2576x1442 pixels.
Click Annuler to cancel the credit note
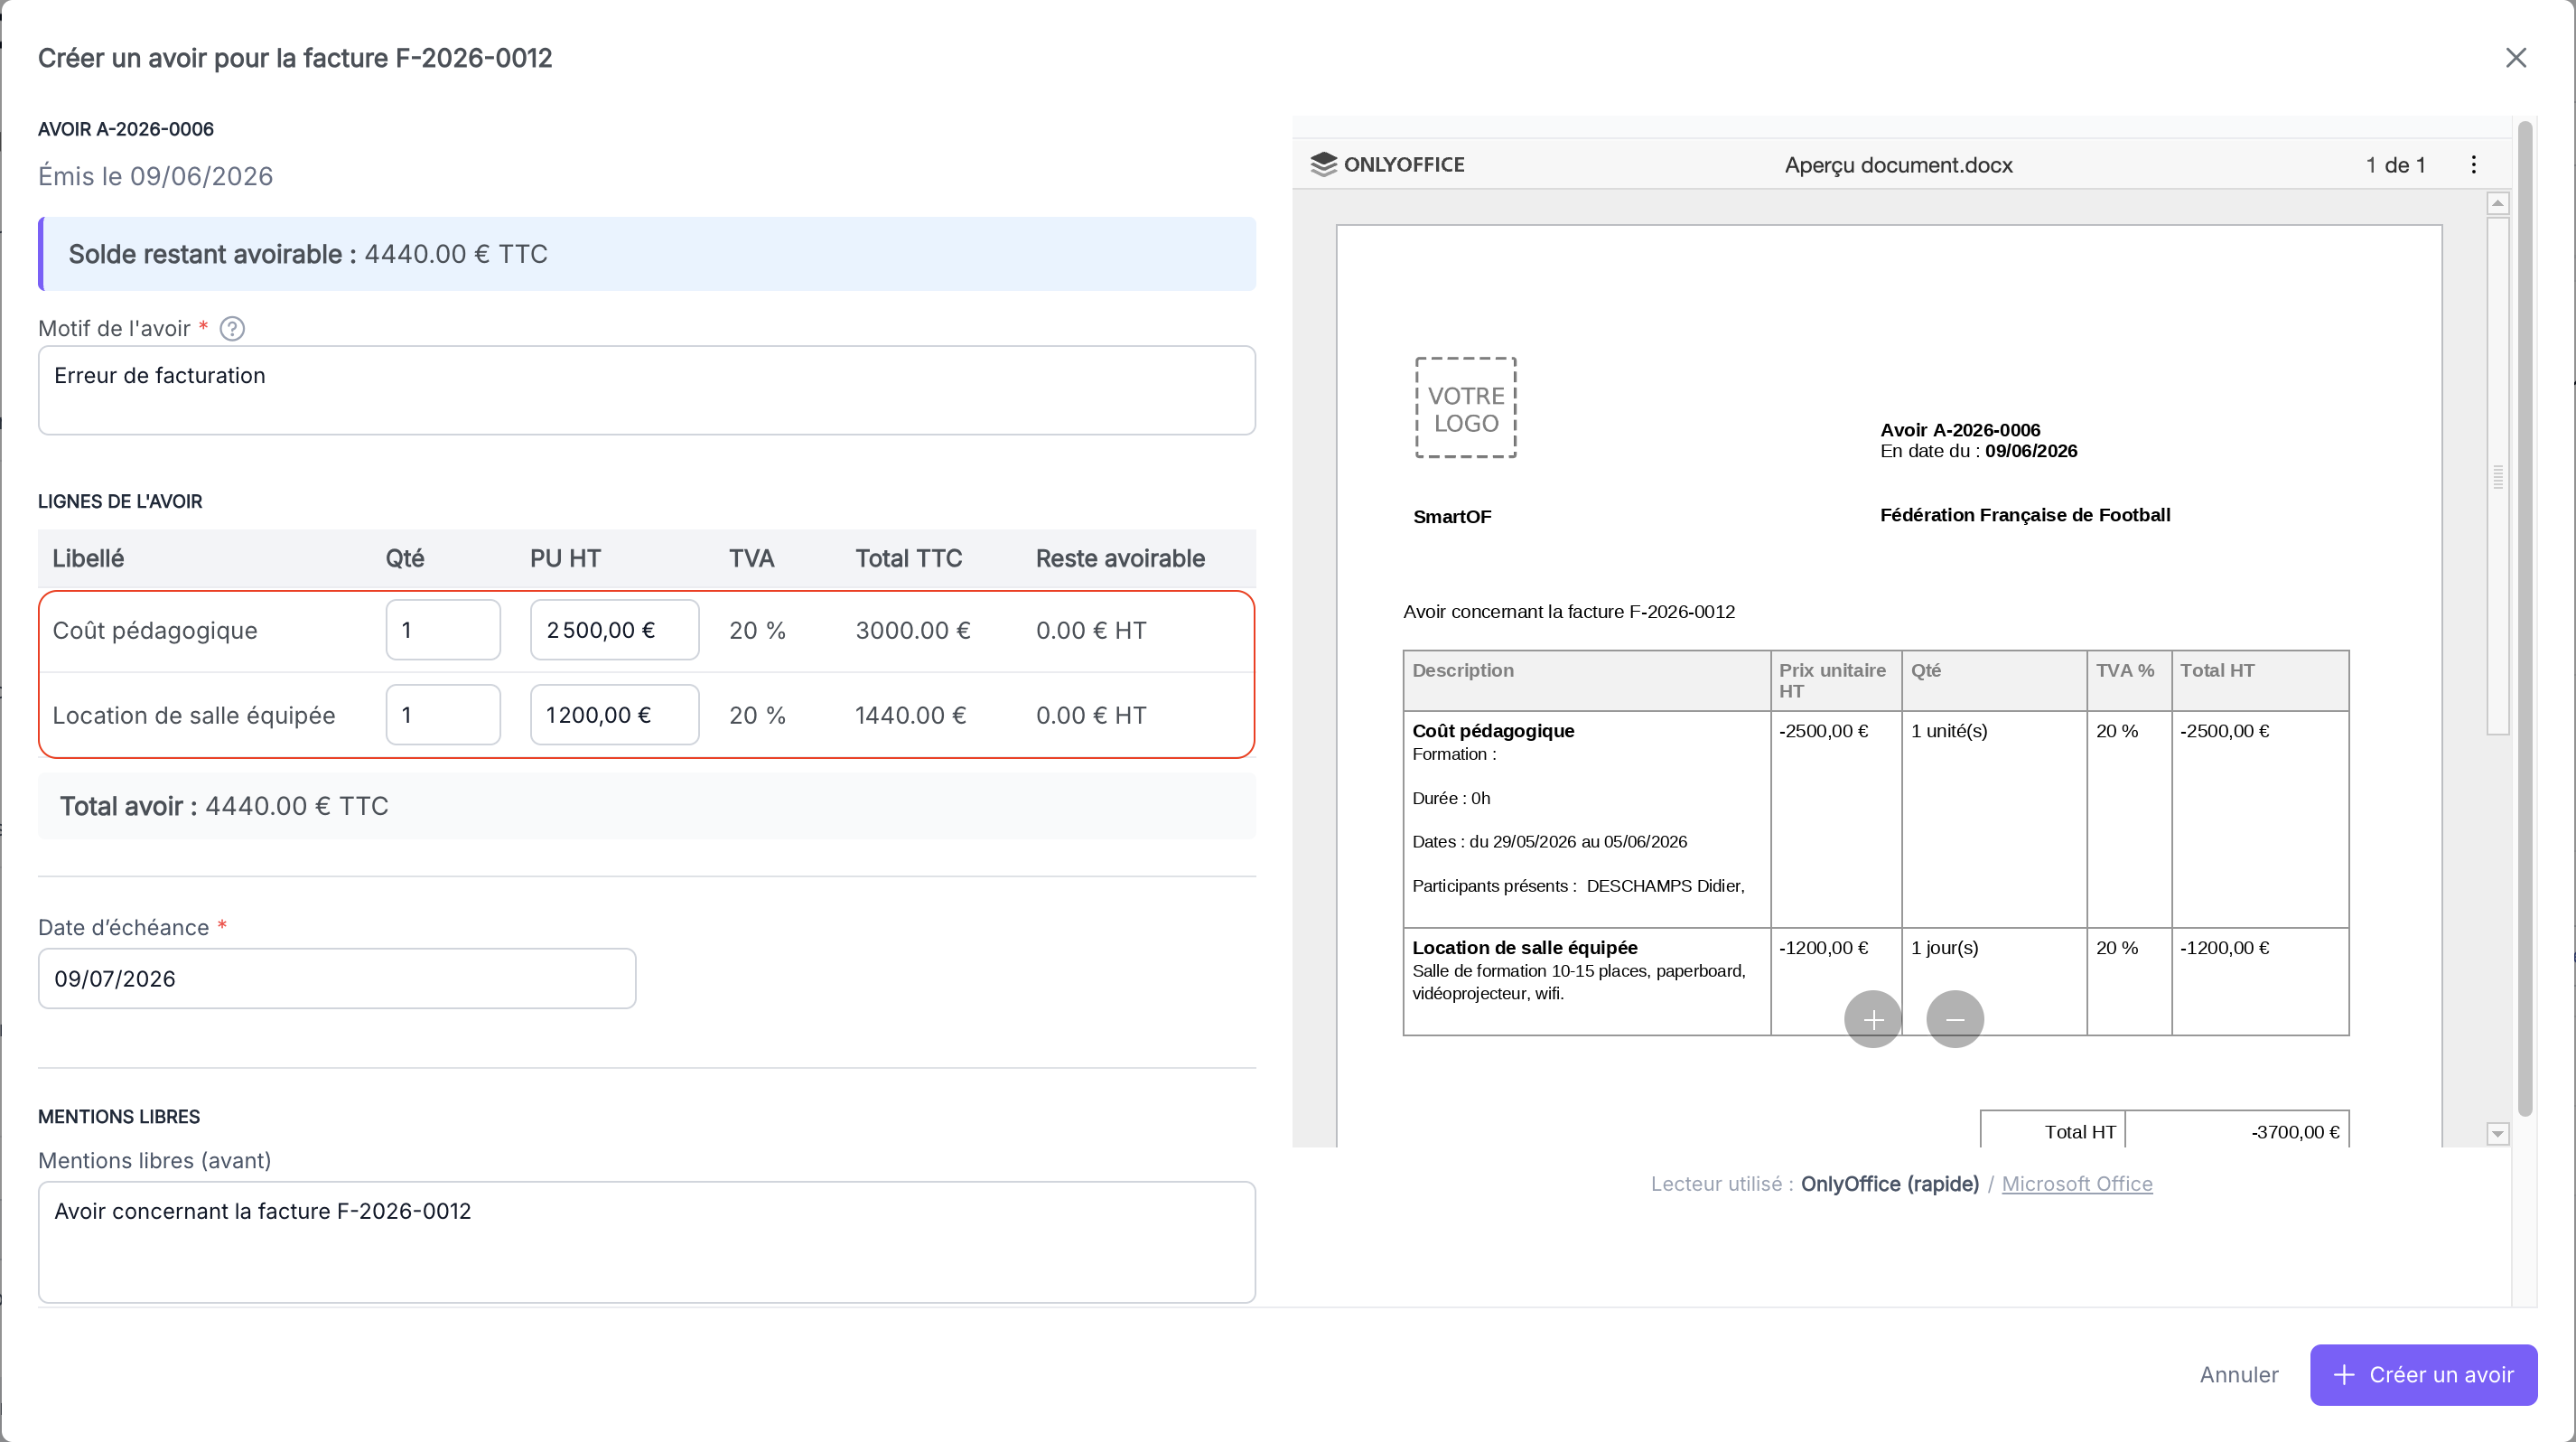pyautogui.click(x=2239, y=1375)
